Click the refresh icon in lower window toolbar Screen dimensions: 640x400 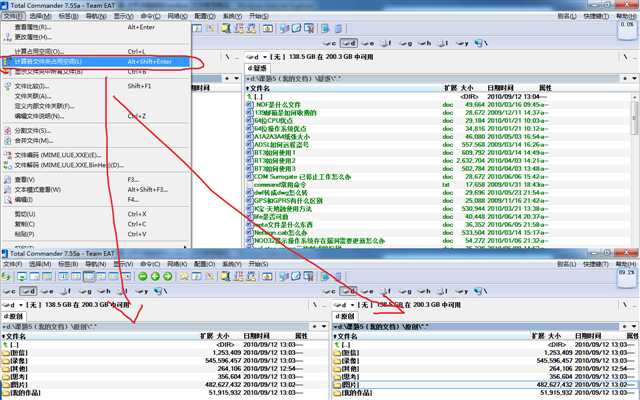tap(5, 277)
